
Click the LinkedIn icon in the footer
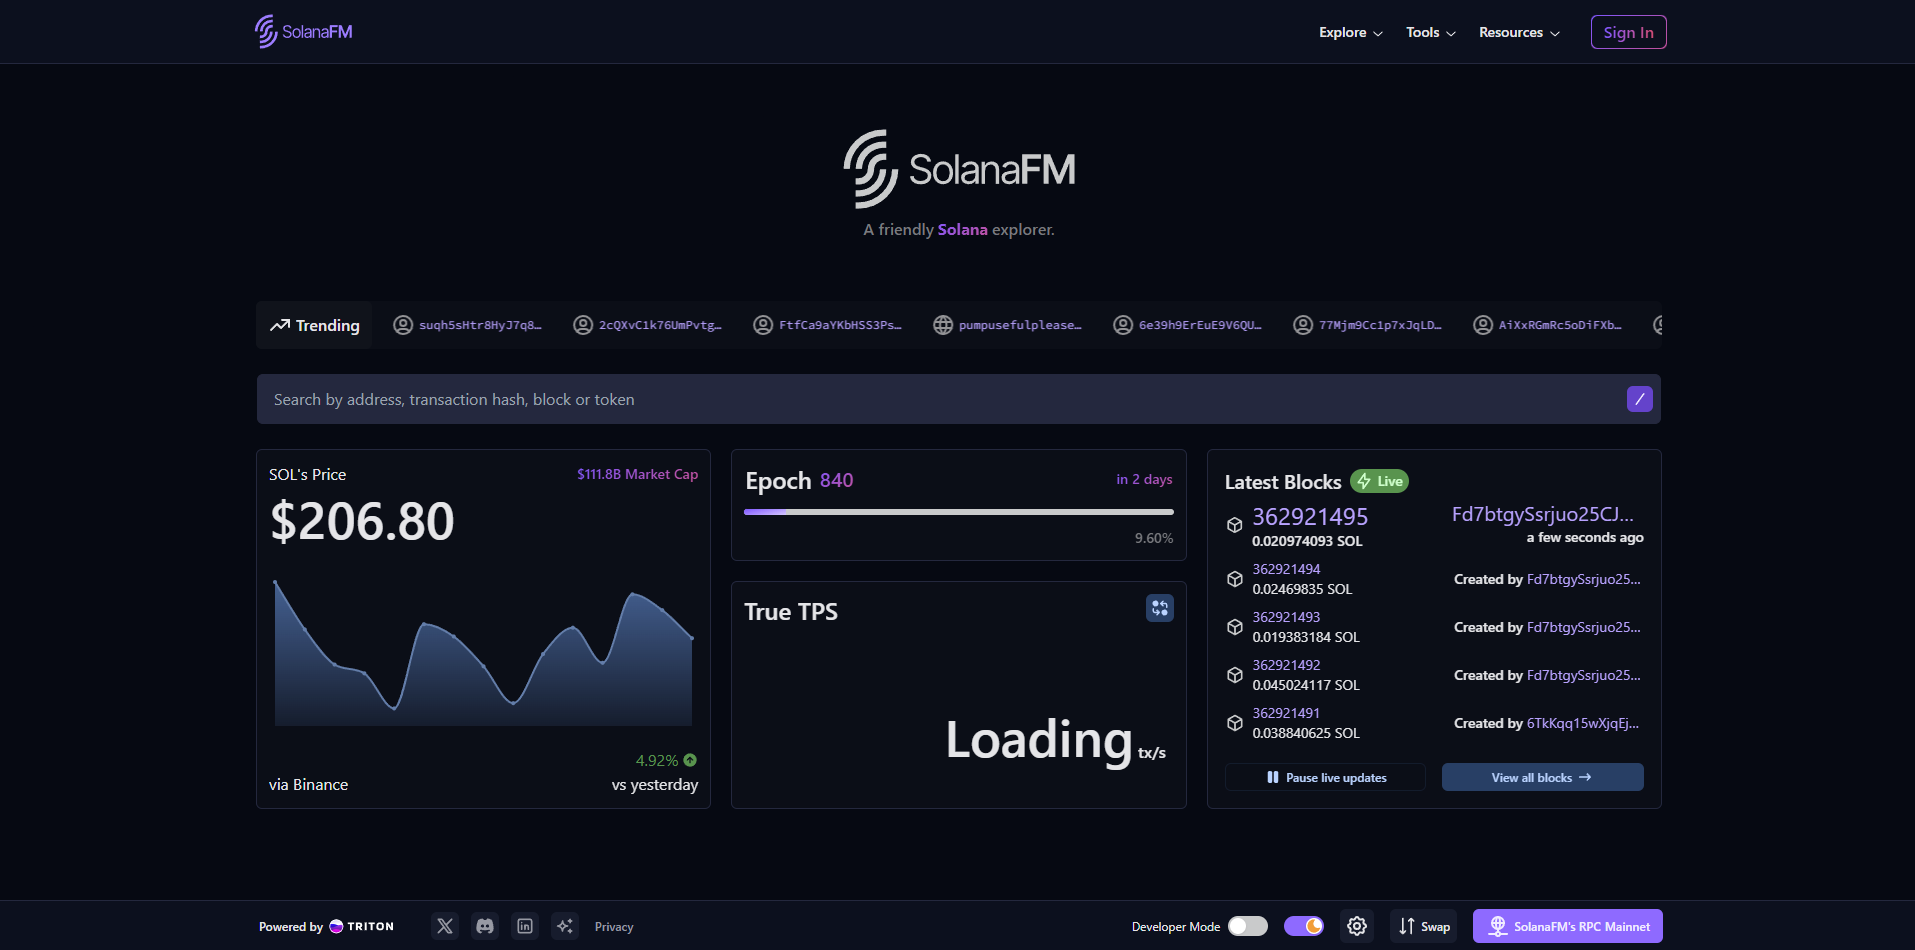[x=525, y=926]
